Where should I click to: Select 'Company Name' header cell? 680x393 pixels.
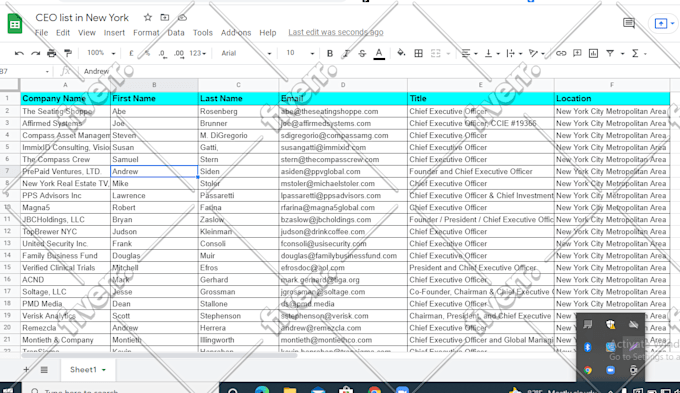pyautogui.click(x=65, y=98)
